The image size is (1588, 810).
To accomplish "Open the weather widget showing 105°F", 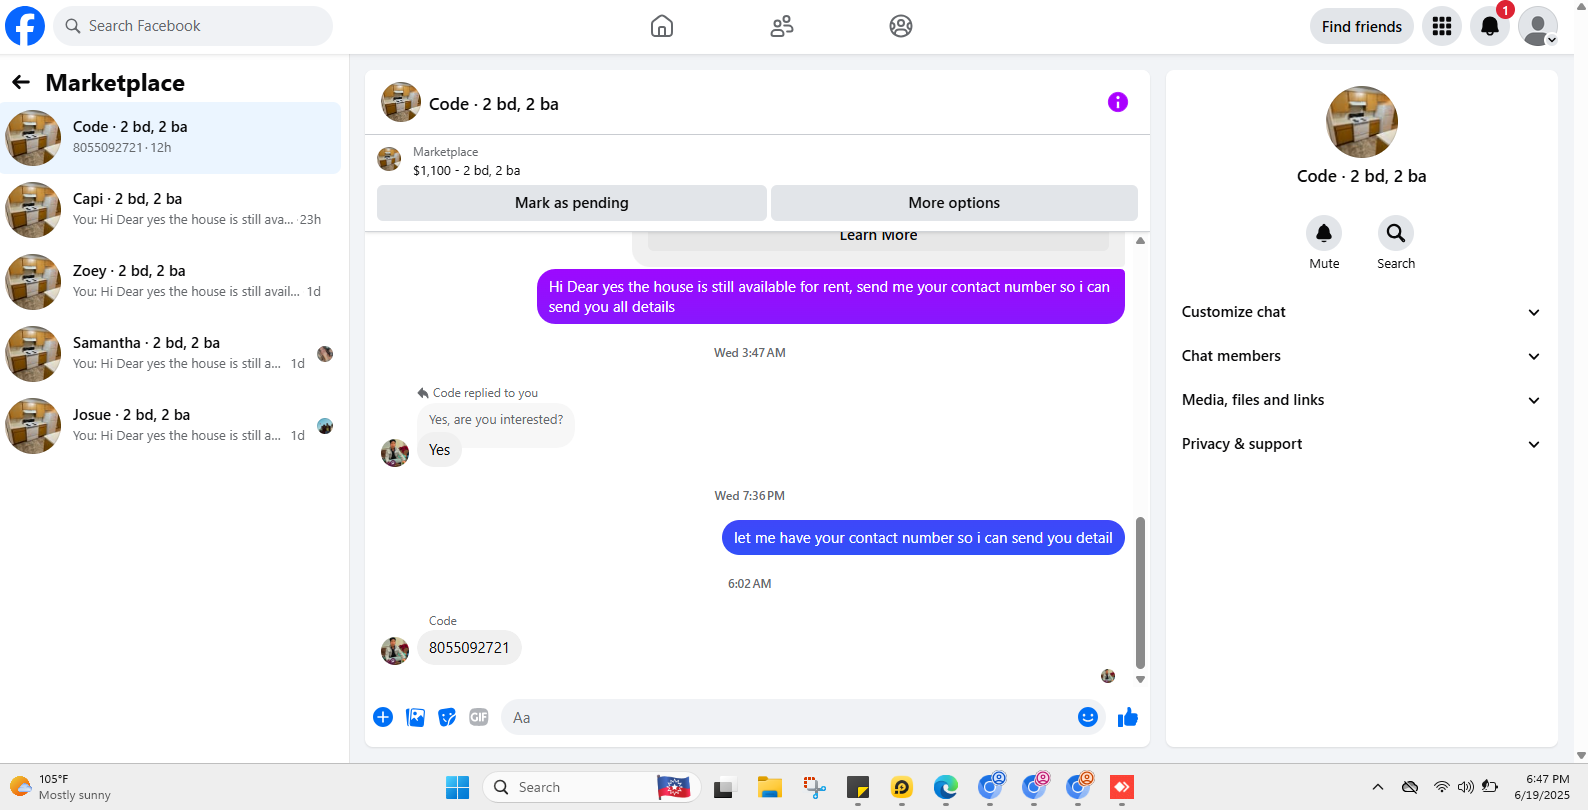I will point(60,787).
